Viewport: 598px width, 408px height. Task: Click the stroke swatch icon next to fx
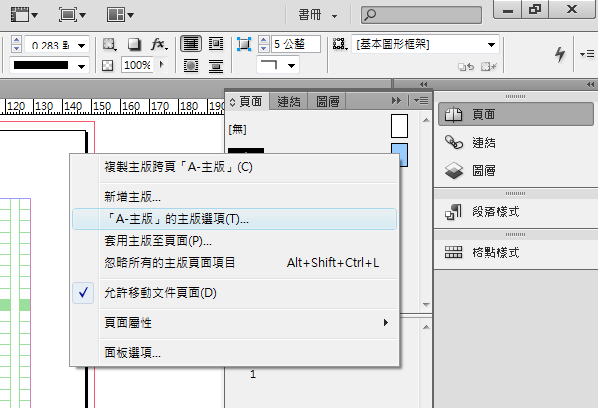pos(109,44)
